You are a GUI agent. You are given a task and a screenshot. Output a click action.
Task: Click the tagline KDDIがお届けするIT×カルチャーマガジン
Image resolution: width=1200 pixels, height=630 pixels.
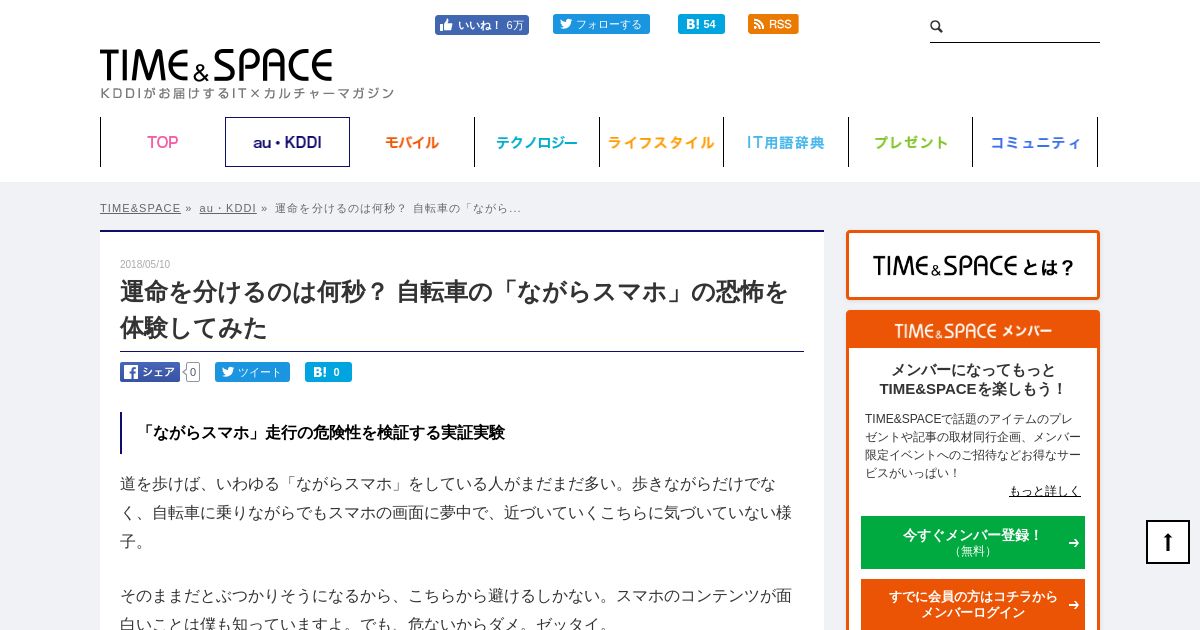pyautogui.click(x=247, y=93)
